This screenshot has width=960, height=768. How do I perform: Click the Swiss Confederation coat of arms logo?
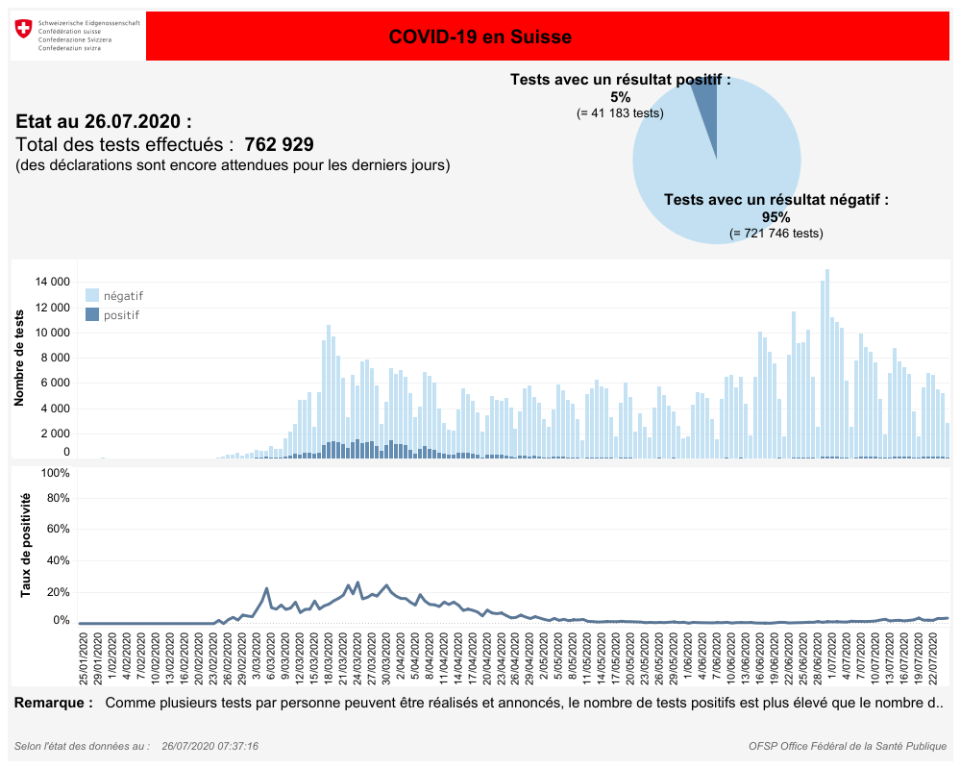click(x=24, y=31)
